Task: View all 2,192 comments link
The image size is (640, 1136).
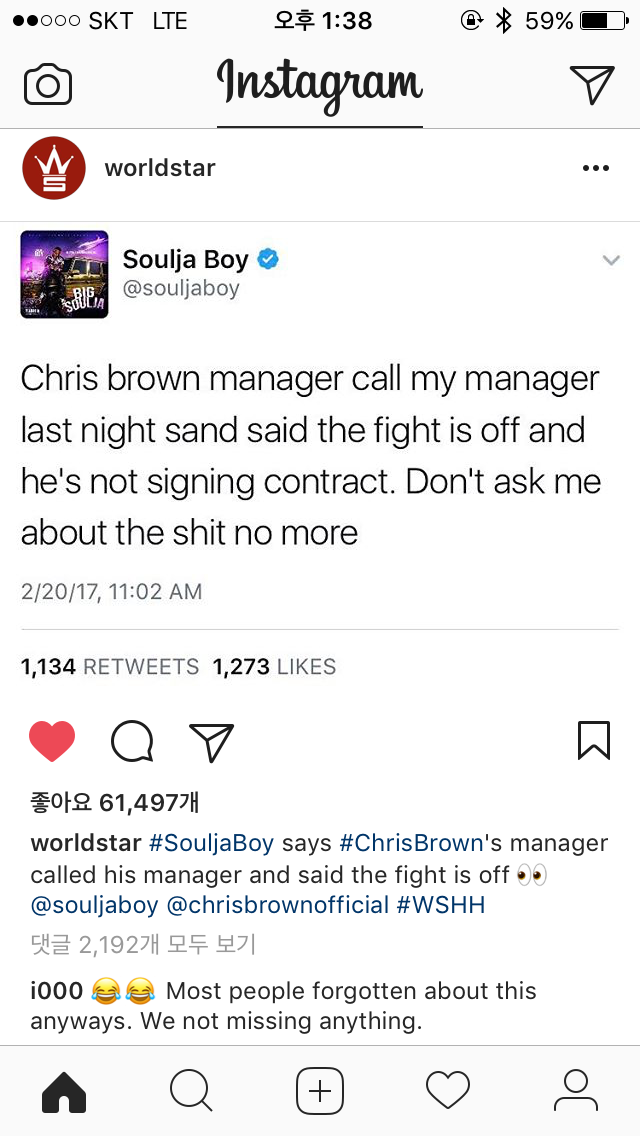Action: coord(143,945)
